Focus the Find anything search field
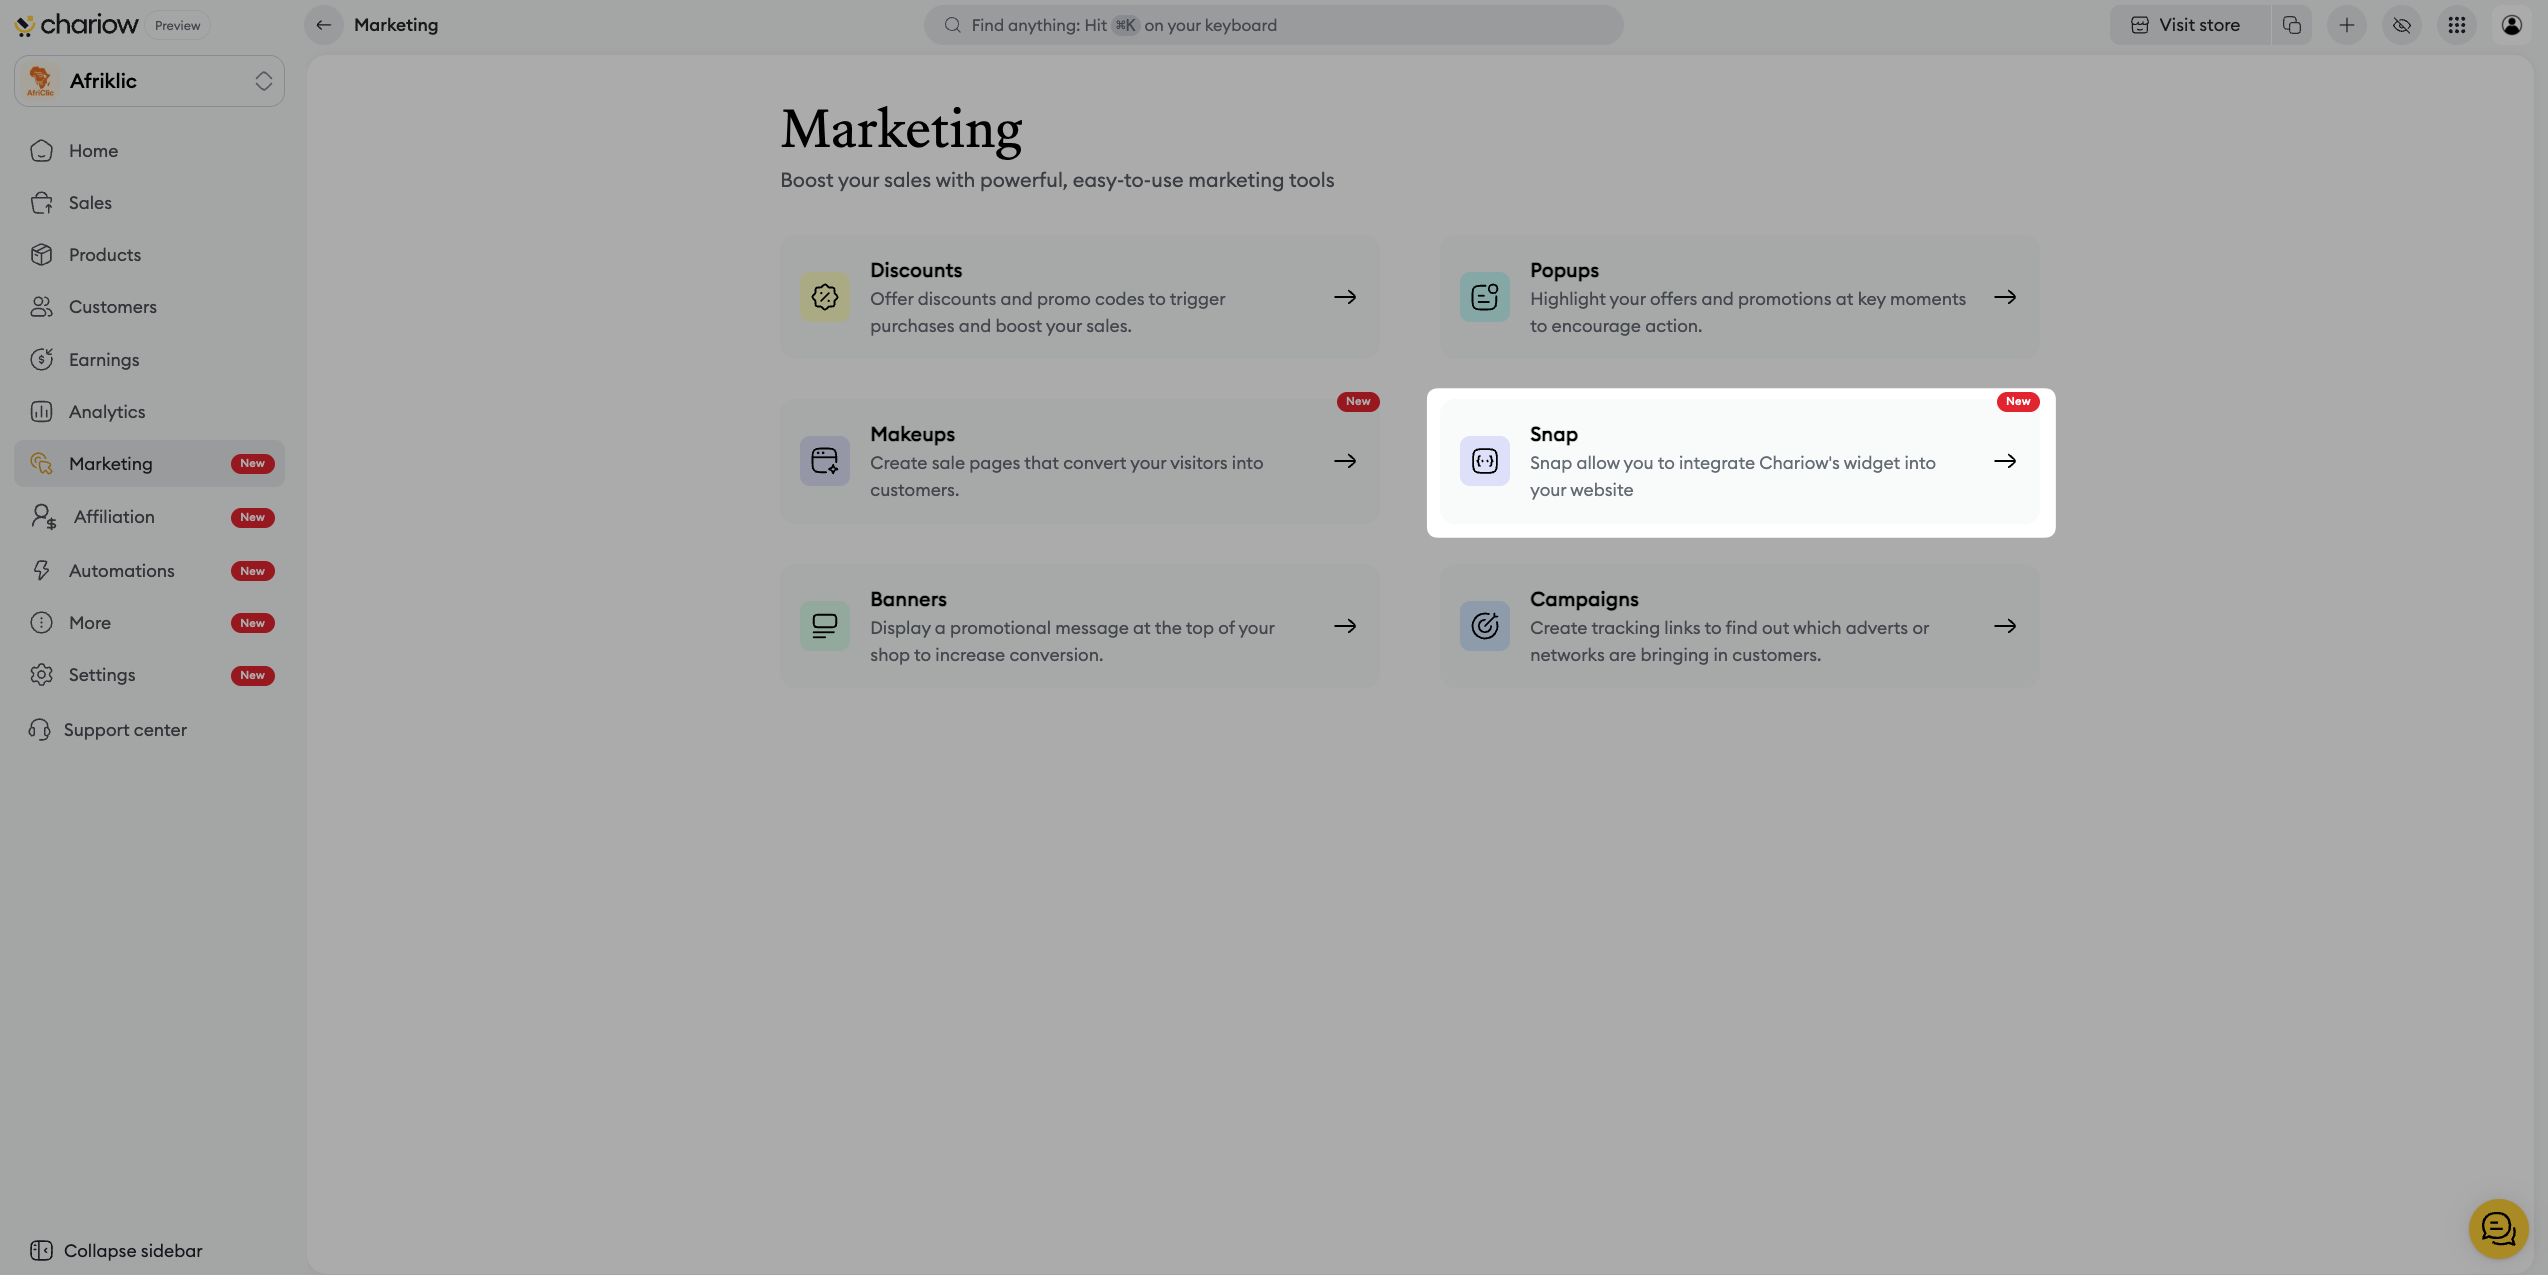2548x1275 pixels. tap(1272, 25)
